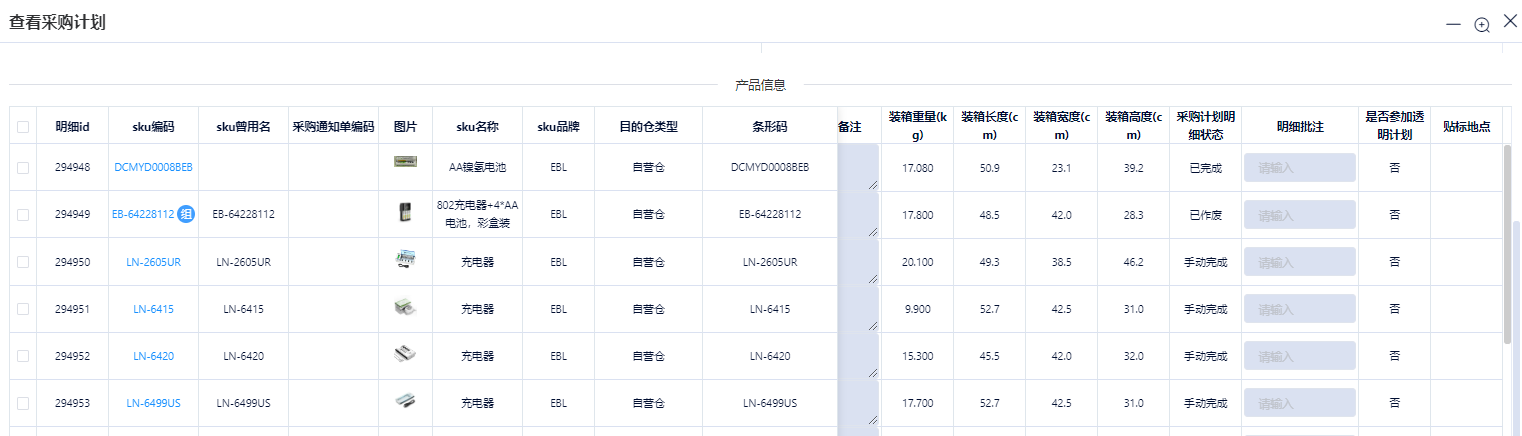Click 备注 textarea in row 294950
Image resolution: width=1522 pixels, height=436 pixels.
858,261
